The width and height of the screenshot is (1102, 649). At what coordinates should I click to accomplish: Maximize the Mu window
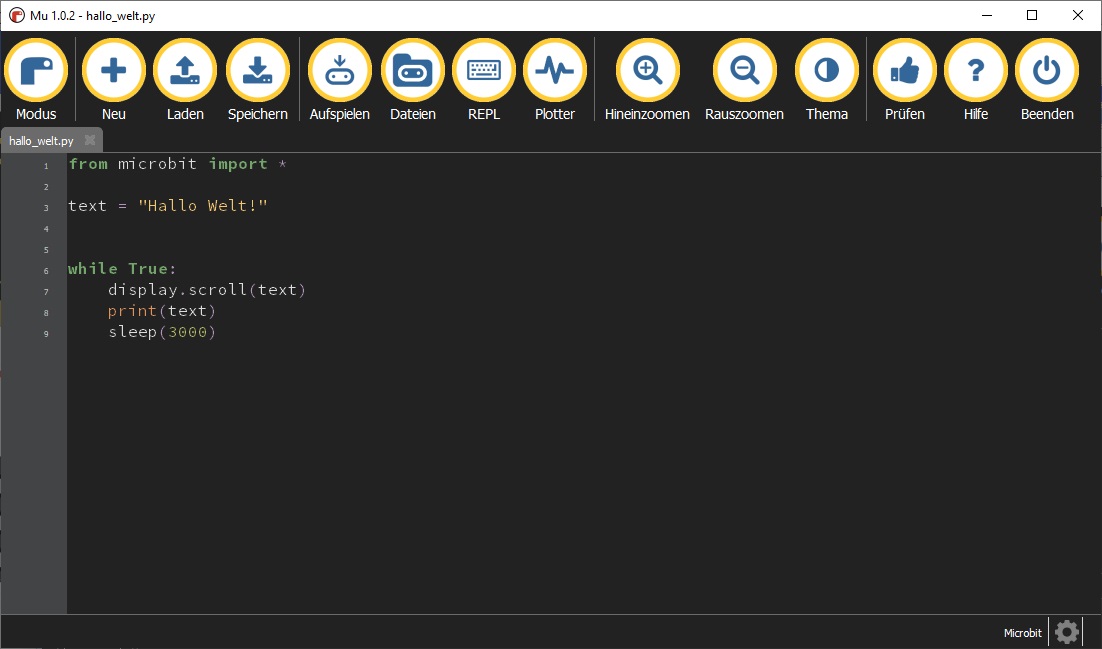(1032, 15)
